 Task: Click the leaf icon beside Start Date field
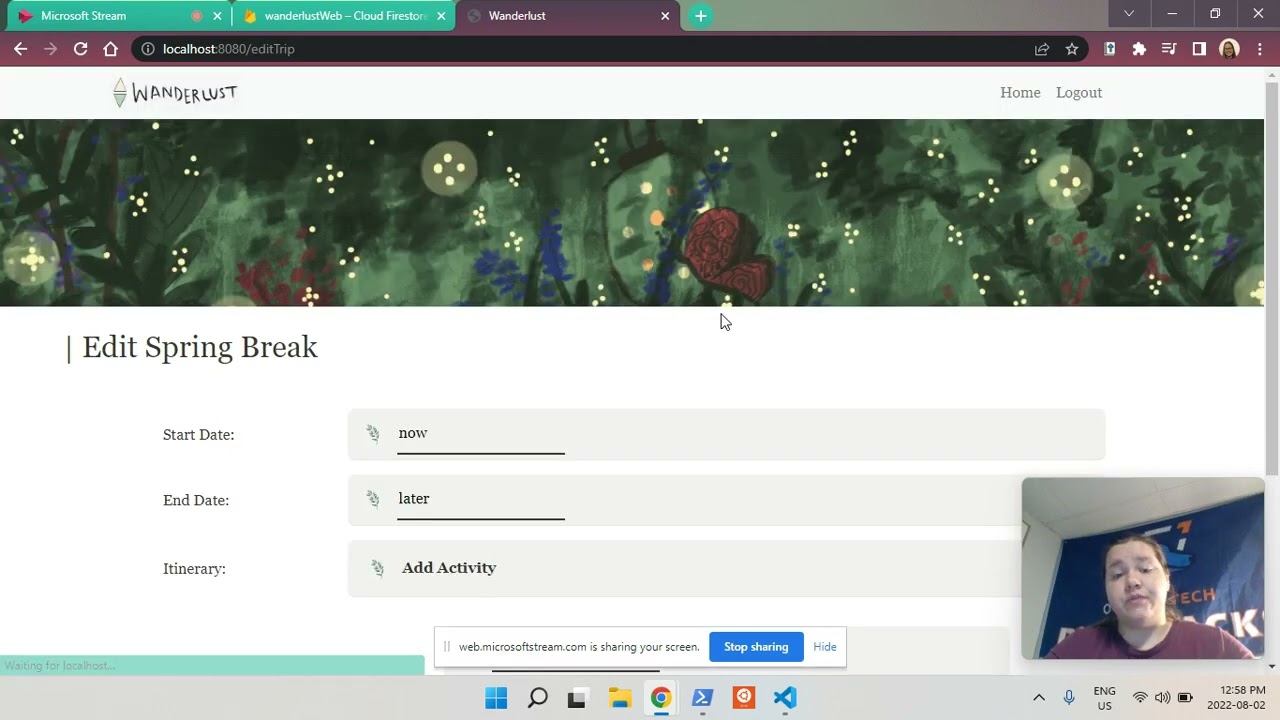point(373,434)
